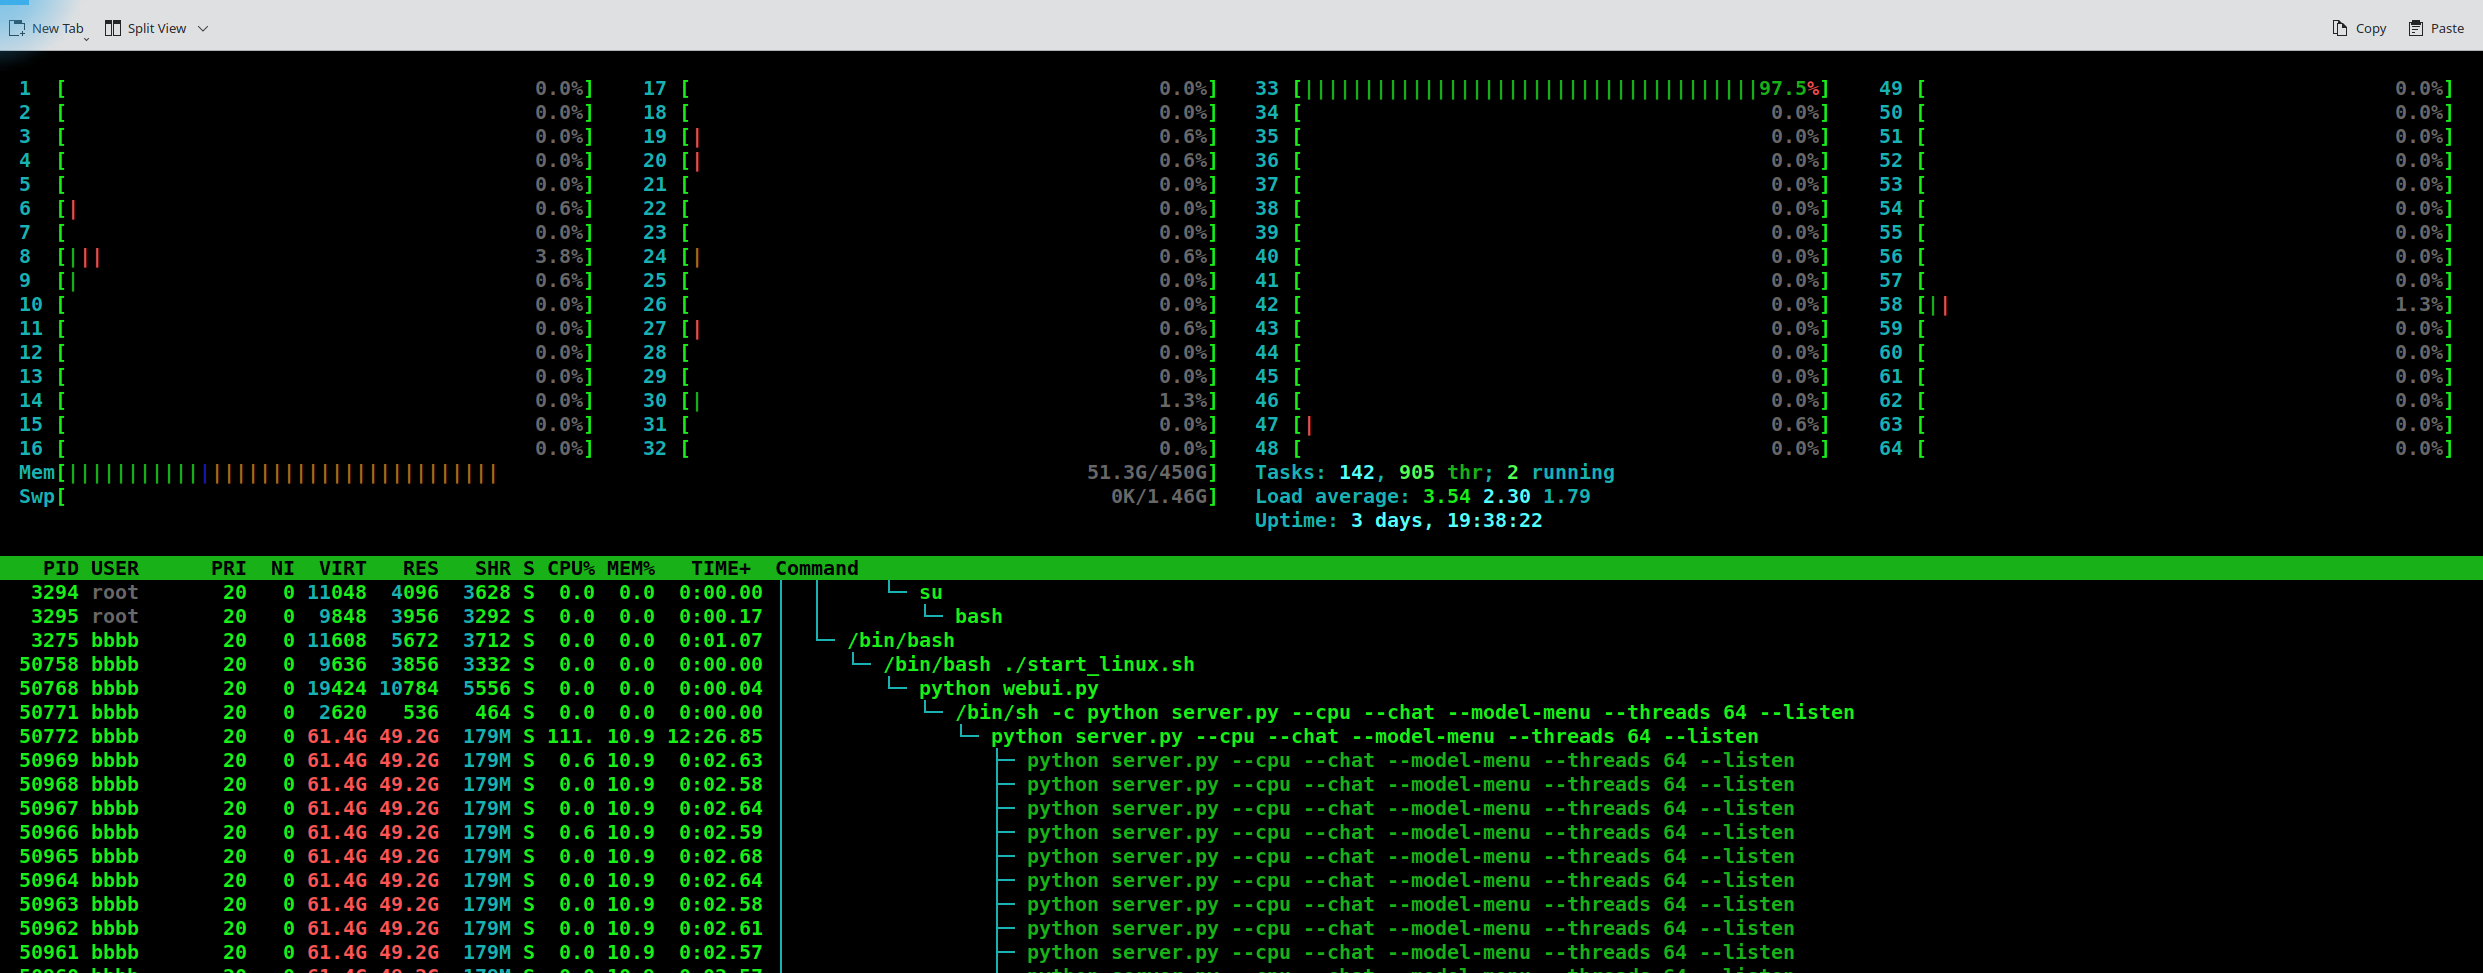Click the Command column header
2483x973 pixels.
tap(817, 568)
